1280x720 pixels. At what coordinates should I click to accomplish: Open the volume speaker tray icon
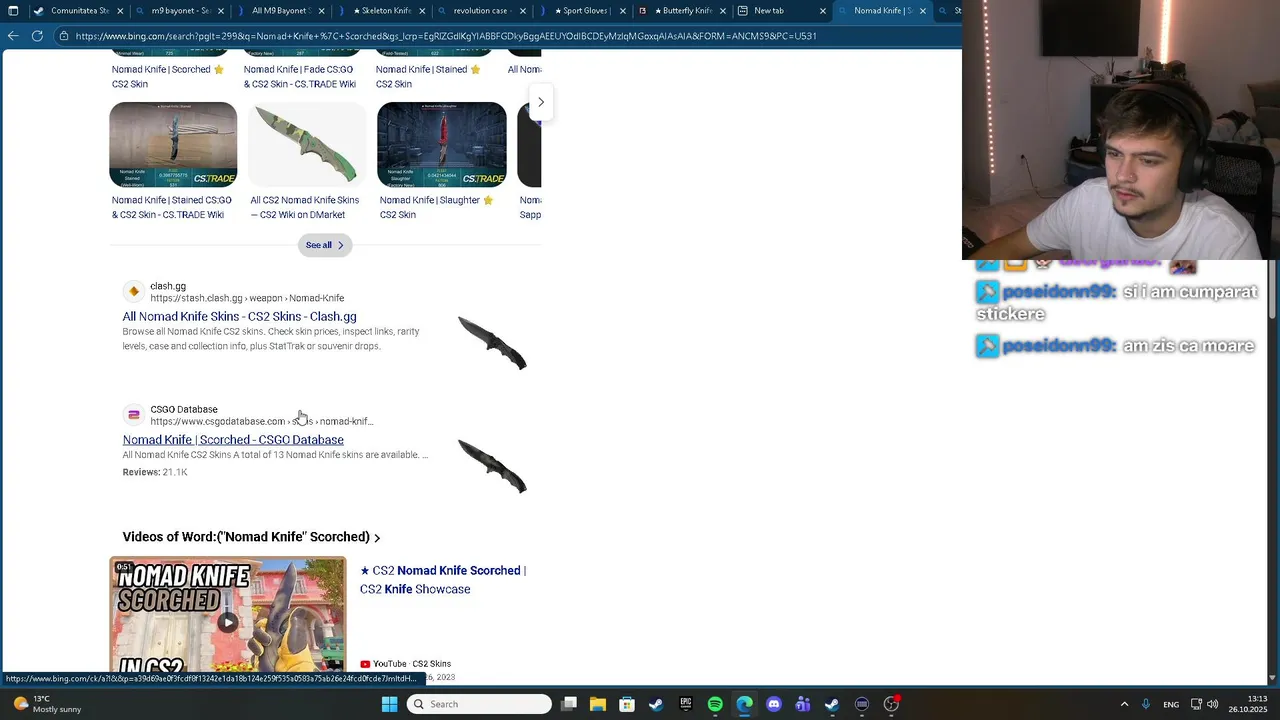tap(1213, 704)
